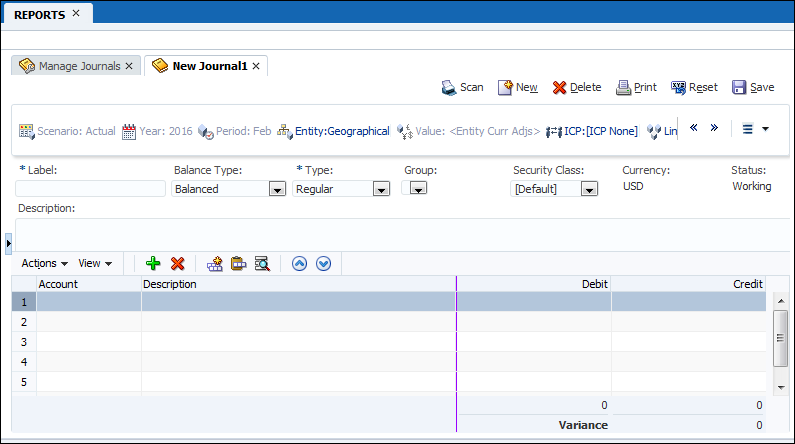Click the magnifier scan table icon

(x=262, y=264)
